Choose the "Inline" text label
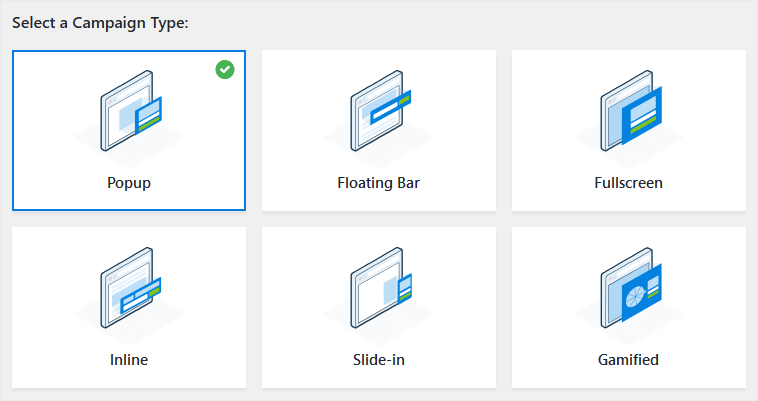Screen dimensions: 758x401 click(x=129, y=360)
